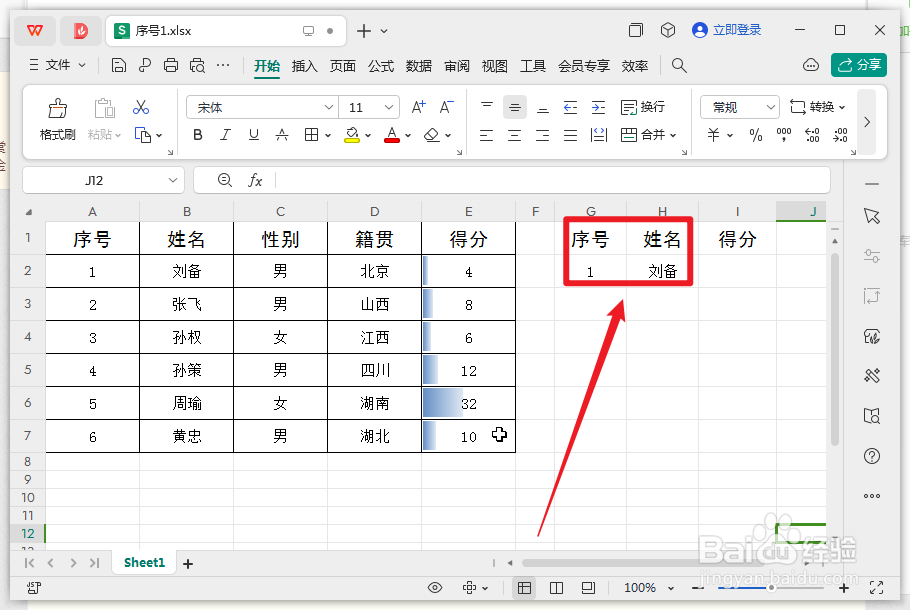The width and height of the screenshot is (910, 610).
Task: Click the Search icon in the title bar
Action: point(679,66)
